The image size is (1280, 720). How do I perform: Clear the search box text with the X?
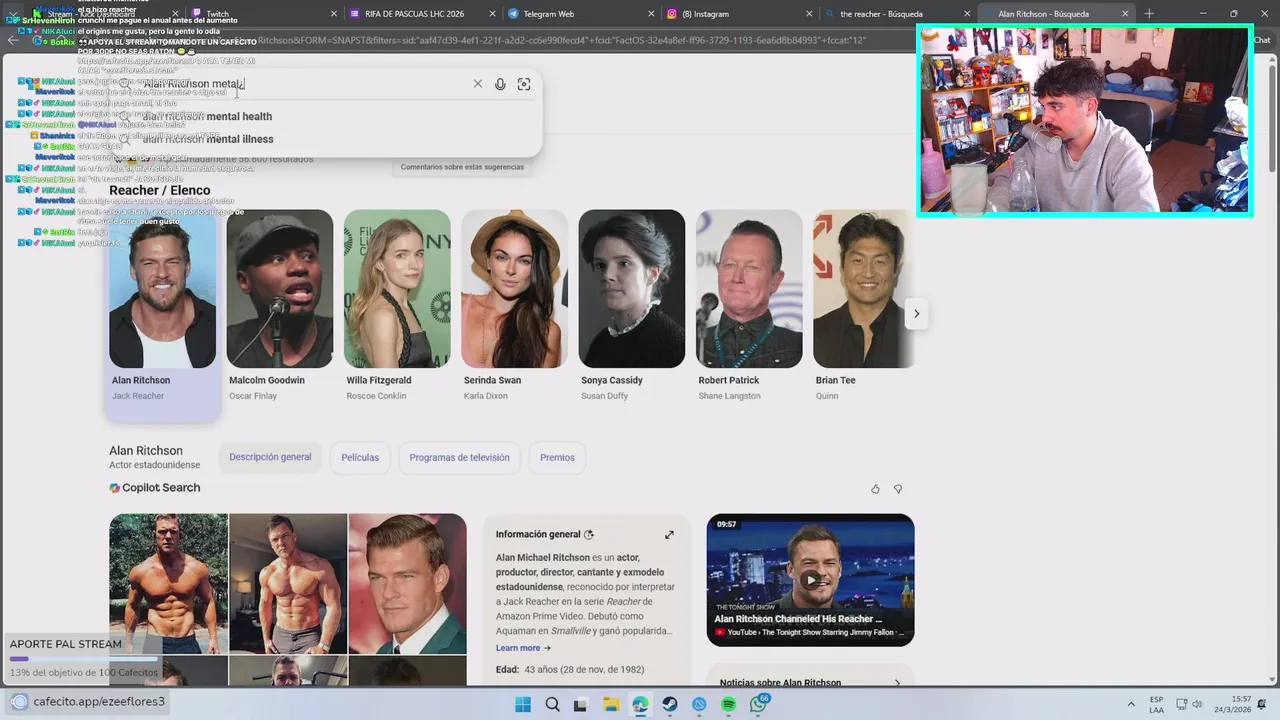pyautogui.click(x=478, y=84)
